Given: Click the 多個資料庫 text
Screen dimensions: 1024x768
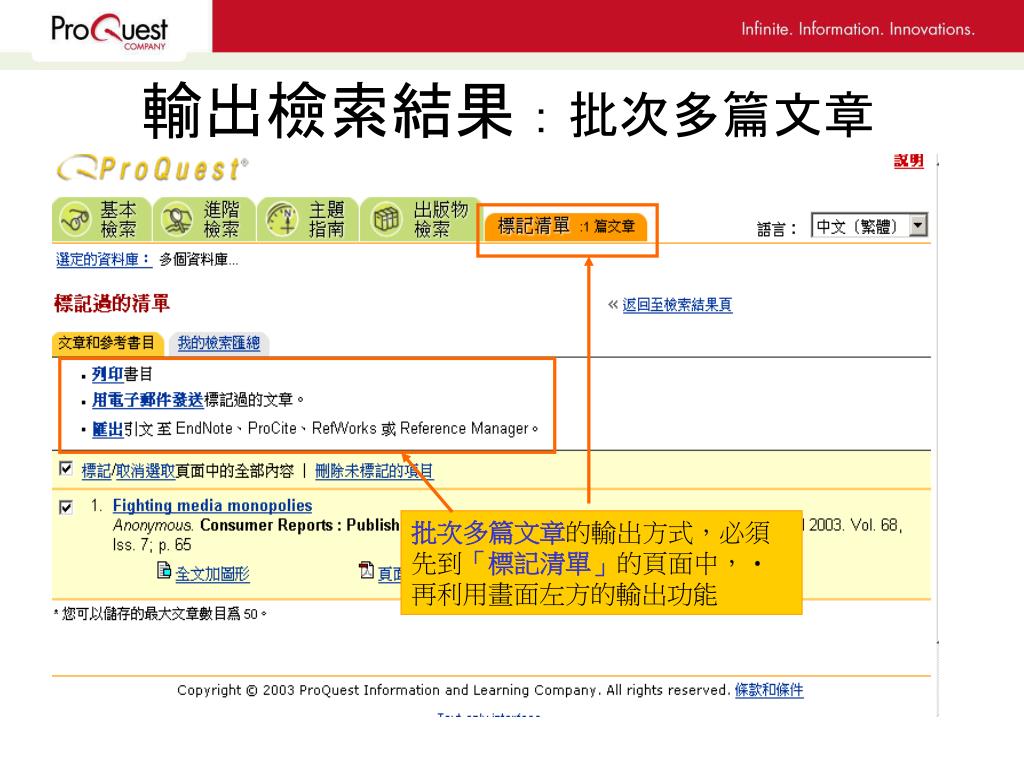Looking at the screenshot, I should click(x=199, y=260).
